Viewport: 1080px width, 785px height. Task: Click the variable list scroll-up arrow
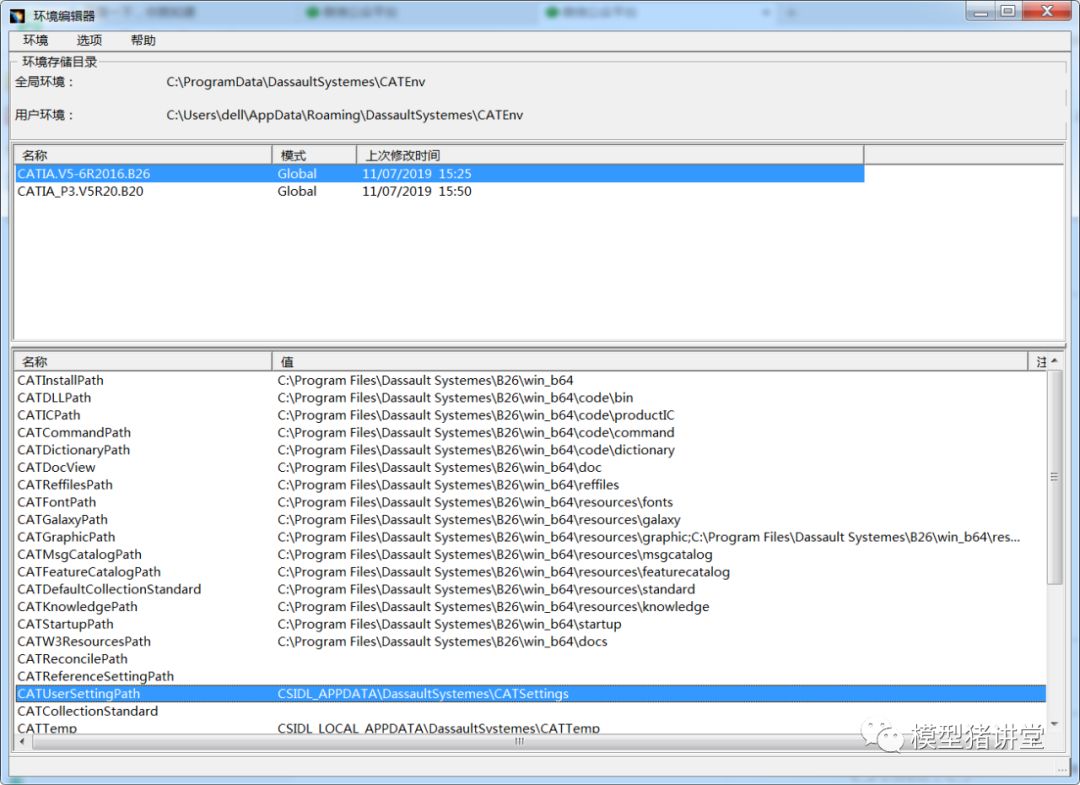click(x=1054, y=361)
